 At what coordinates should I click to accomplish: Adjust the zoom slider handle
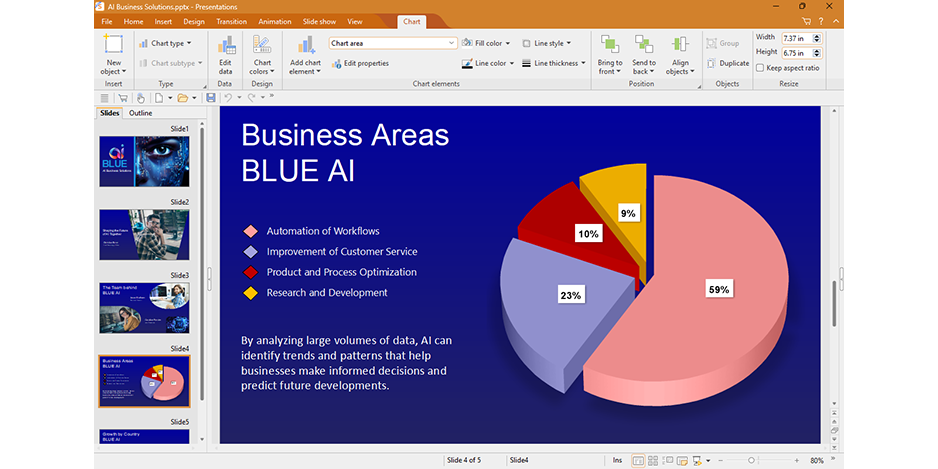click(751, 460)
